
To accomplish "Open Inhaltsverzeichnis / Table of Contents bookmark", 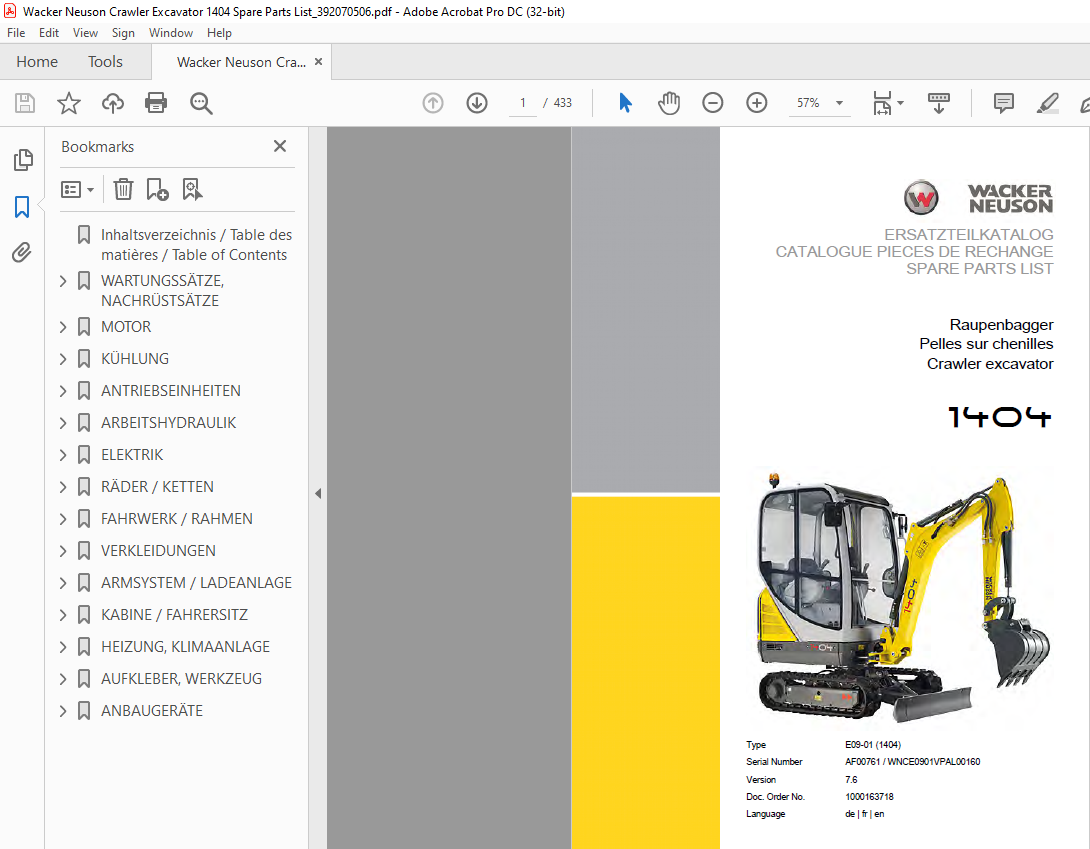I will (196, 245).
